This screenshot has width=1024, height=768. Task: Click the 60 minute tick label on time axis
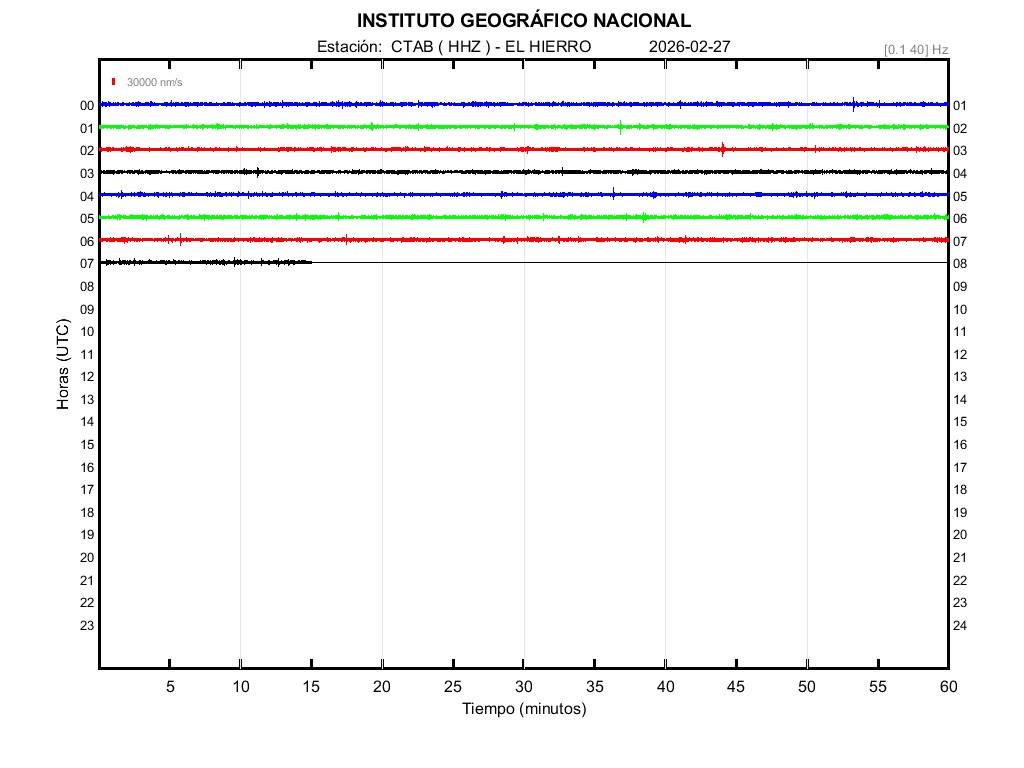click(947, 686)
